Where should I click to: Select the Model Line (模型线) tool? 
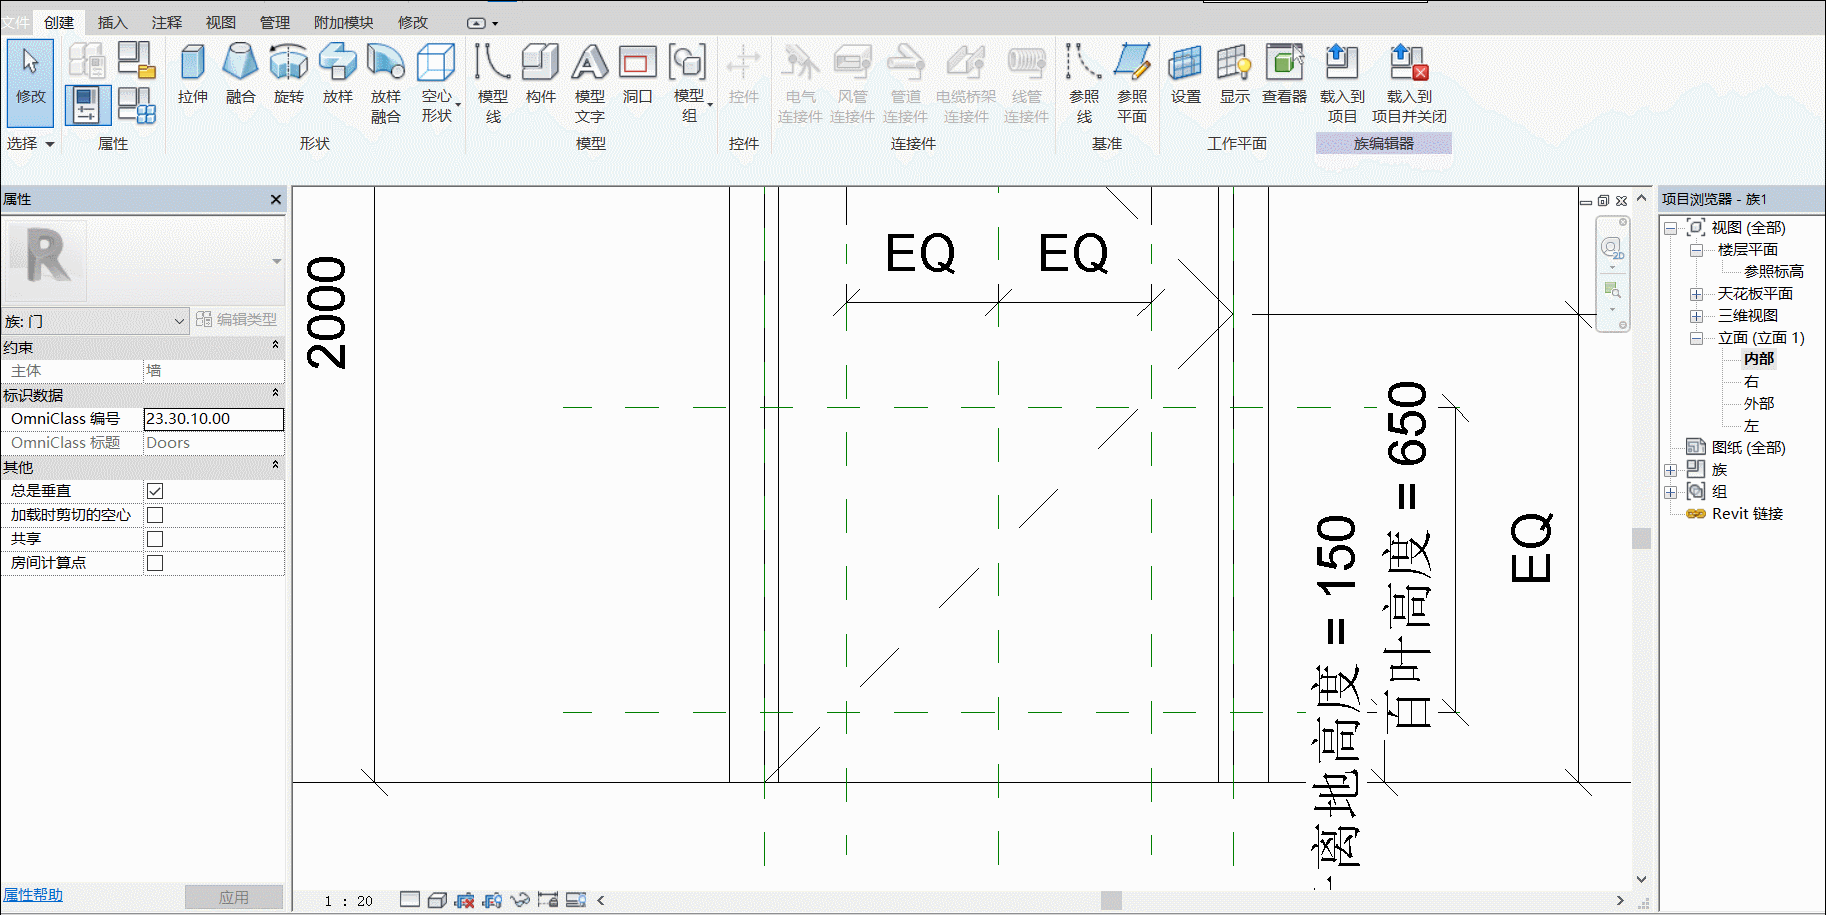(493, 83)
